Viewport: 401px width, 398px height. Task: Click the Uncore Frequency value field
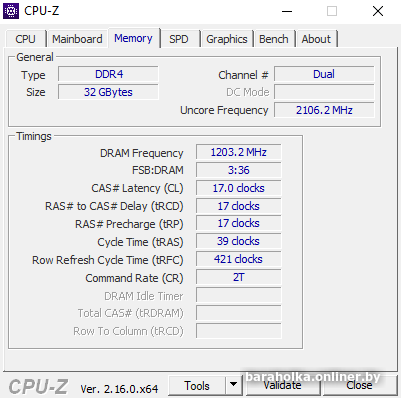tap(324, 110)
